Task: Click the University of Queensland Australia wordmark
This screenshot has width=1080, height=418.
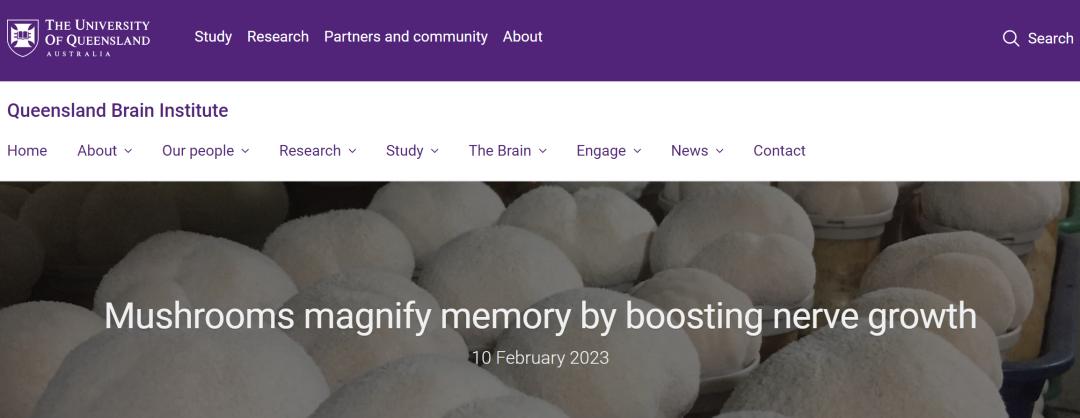Action: [x=97, y=37]
